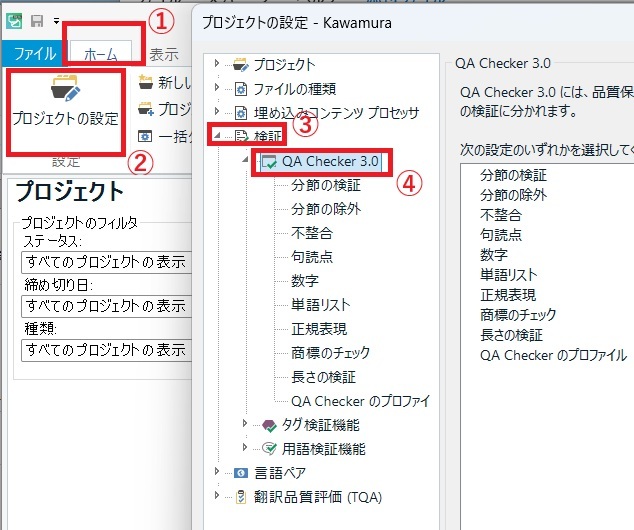Open the ファイル tab

(x=35, y=54)
